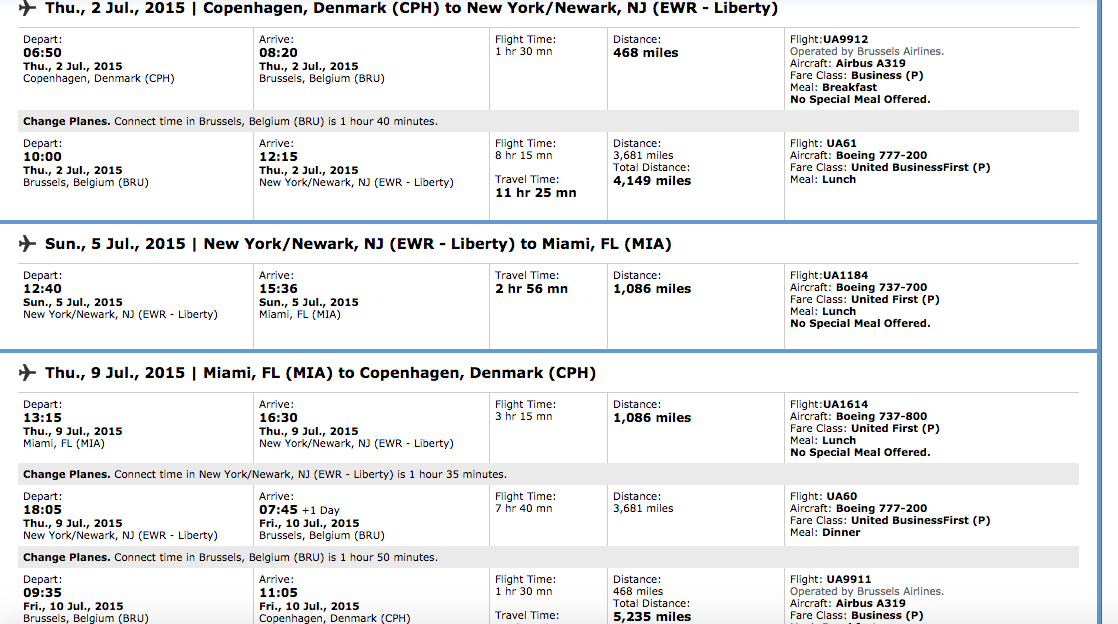Select the Thu., 9 Jul., 2015 Miami to Copenhagen heading
This screenshot has height=624, width=1118.
pos(320,373)
